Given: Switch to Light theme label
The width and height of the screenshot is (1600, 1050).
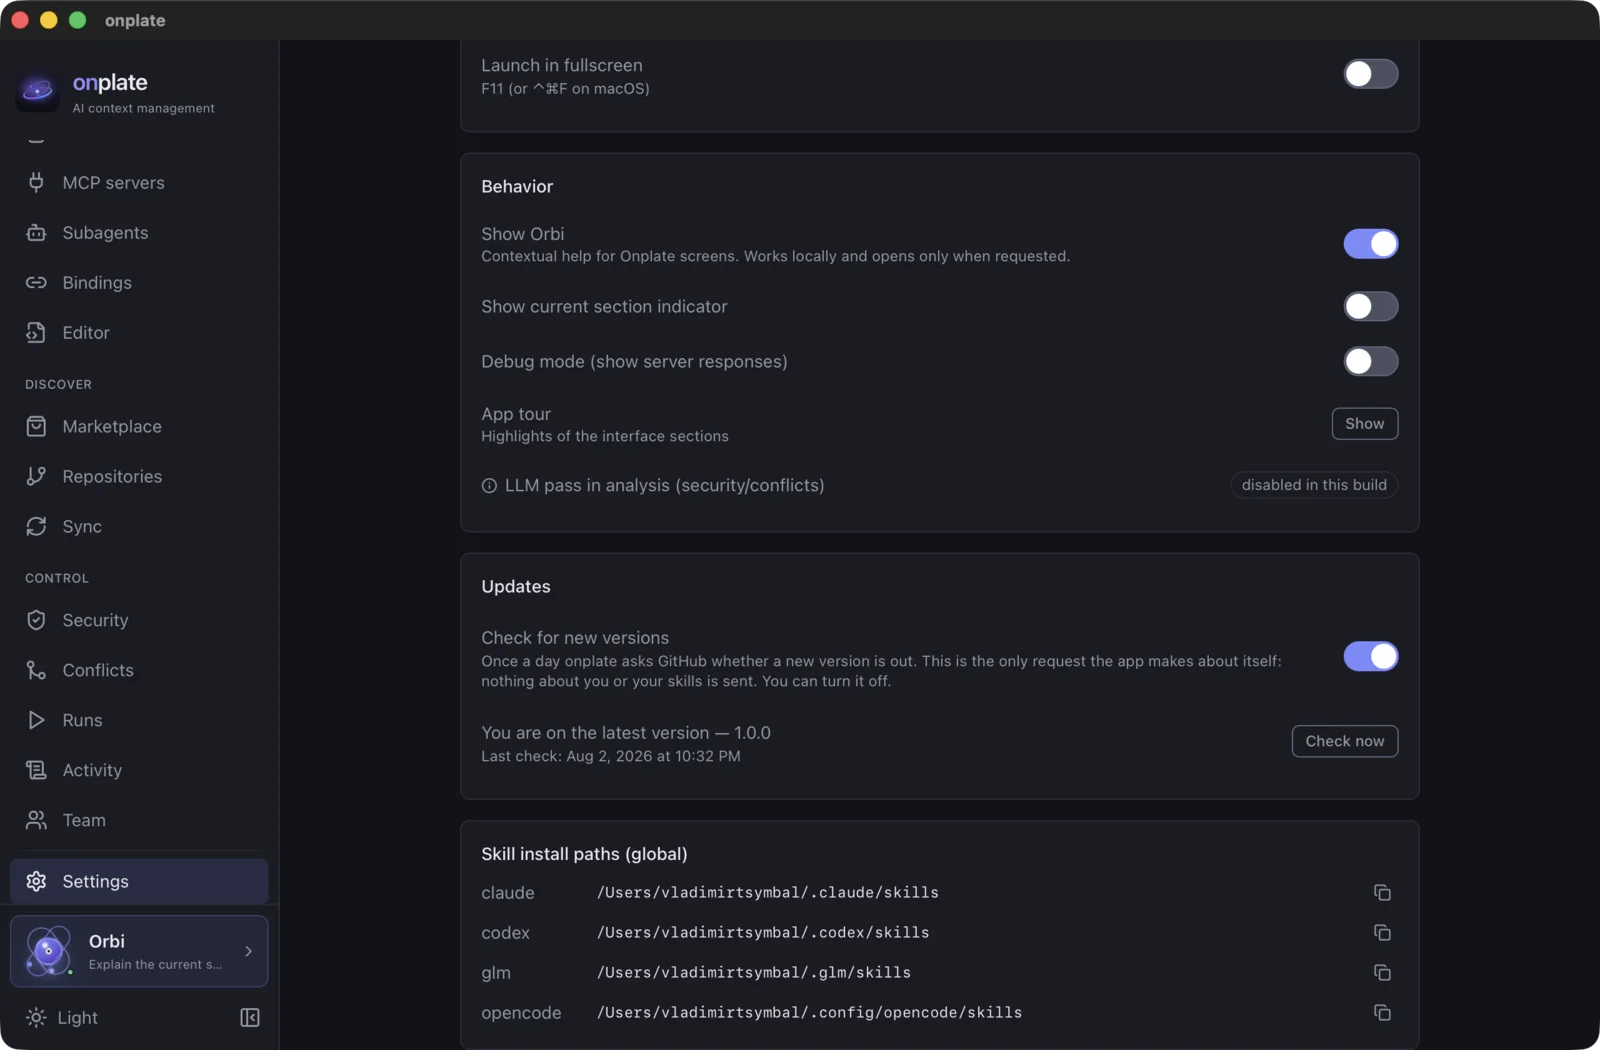Looking at the screenshot, I should point(77,1018).
